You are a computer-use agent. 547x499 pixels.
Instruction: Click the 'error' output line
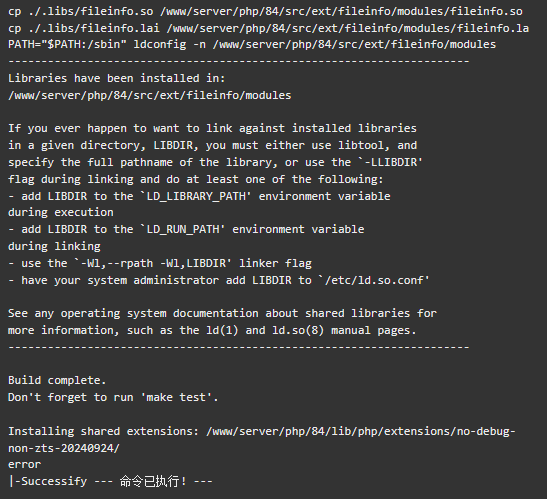pyautogui.click(x=24, y=464)
